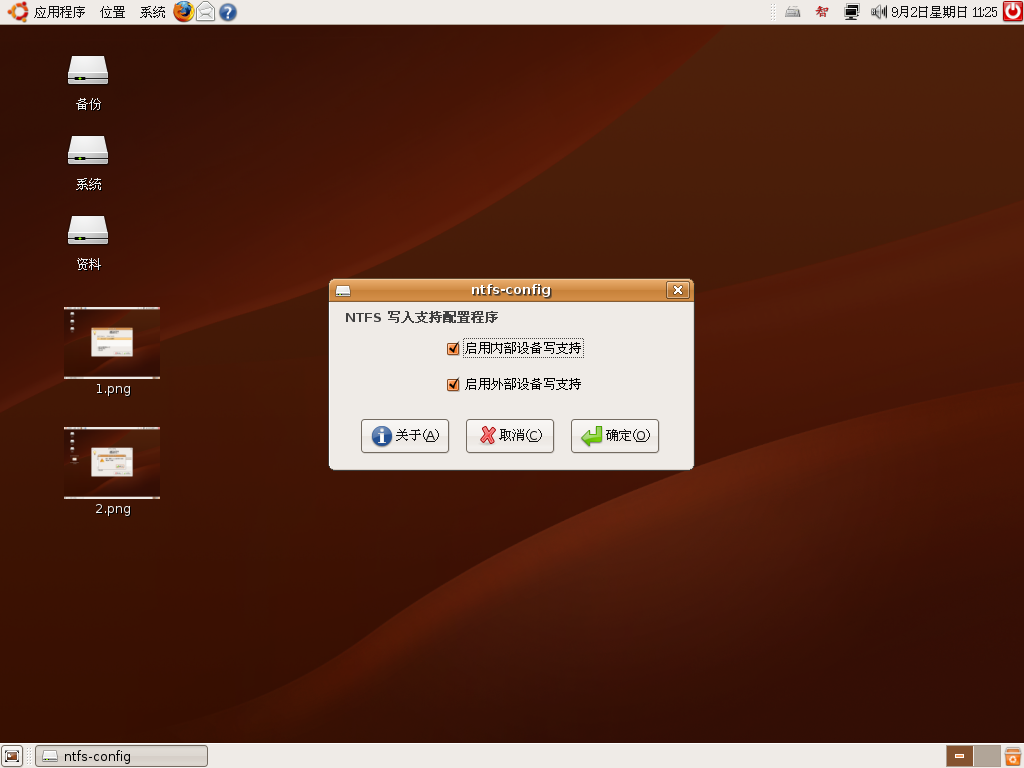Click the 取消(C) Cancel button
This screenshot has height=768, width=1024.
click(509, 436)
